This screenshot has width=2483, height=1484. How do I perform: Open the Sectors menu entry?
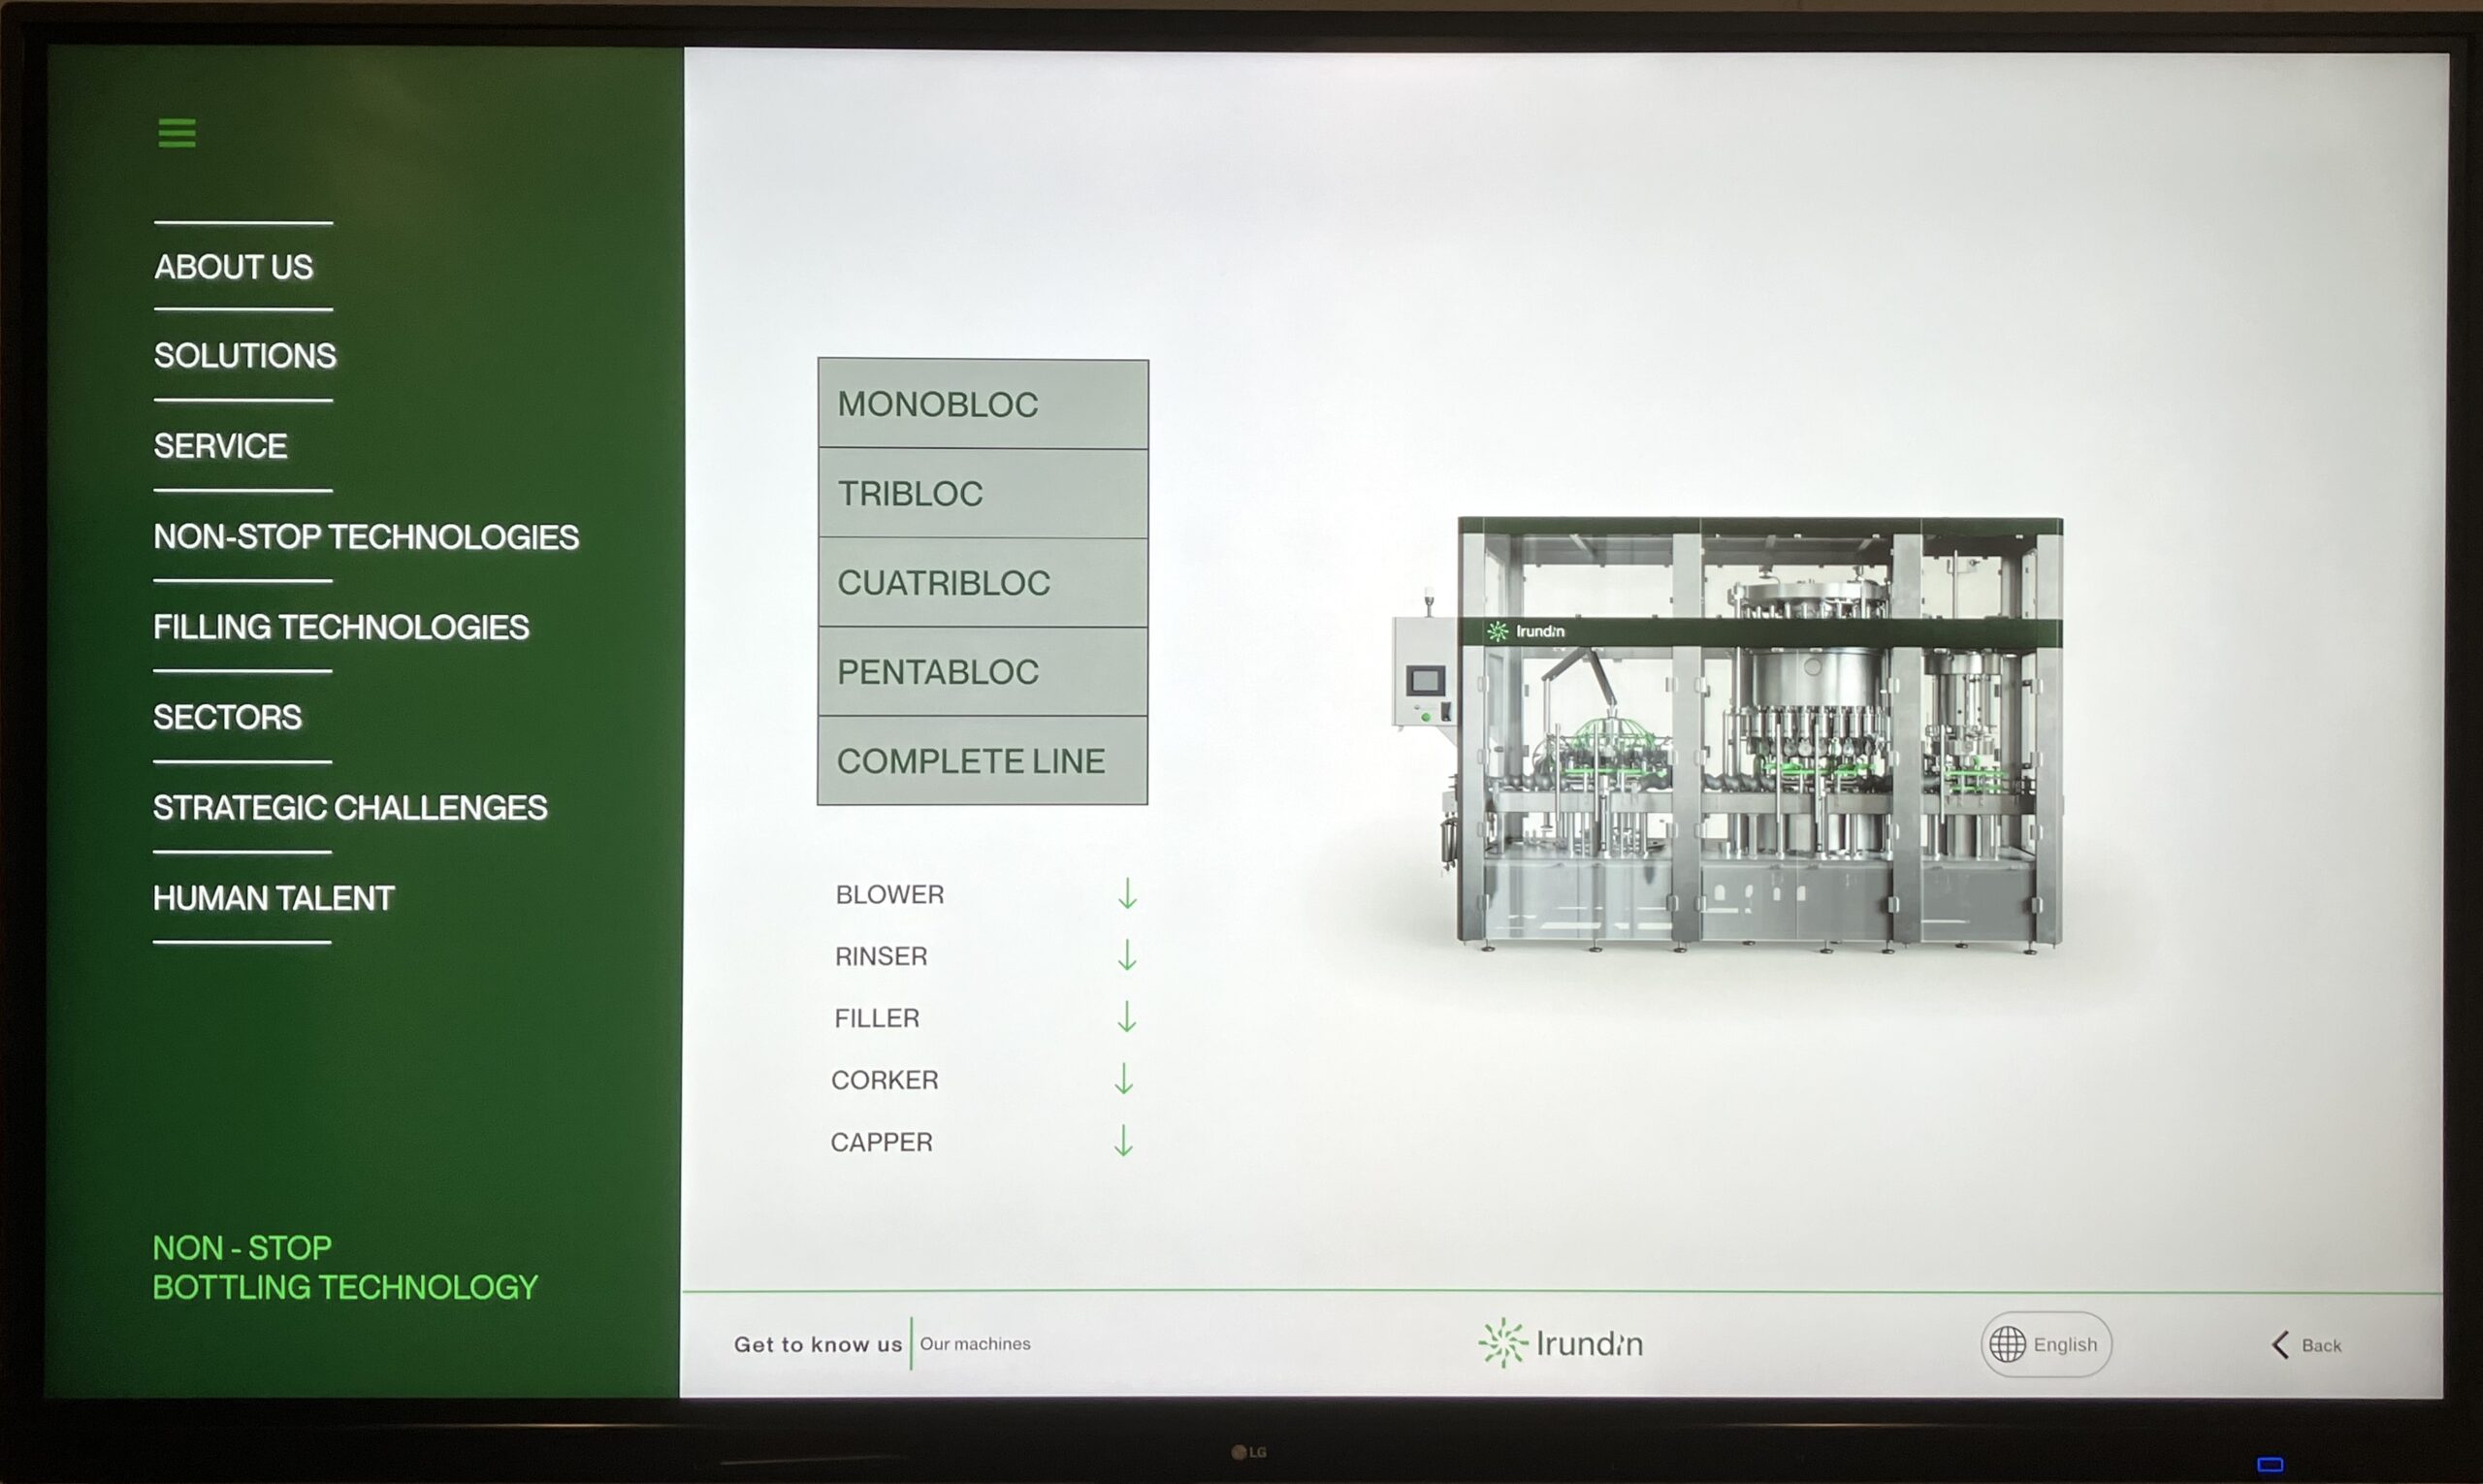click(x=227, y=717)
